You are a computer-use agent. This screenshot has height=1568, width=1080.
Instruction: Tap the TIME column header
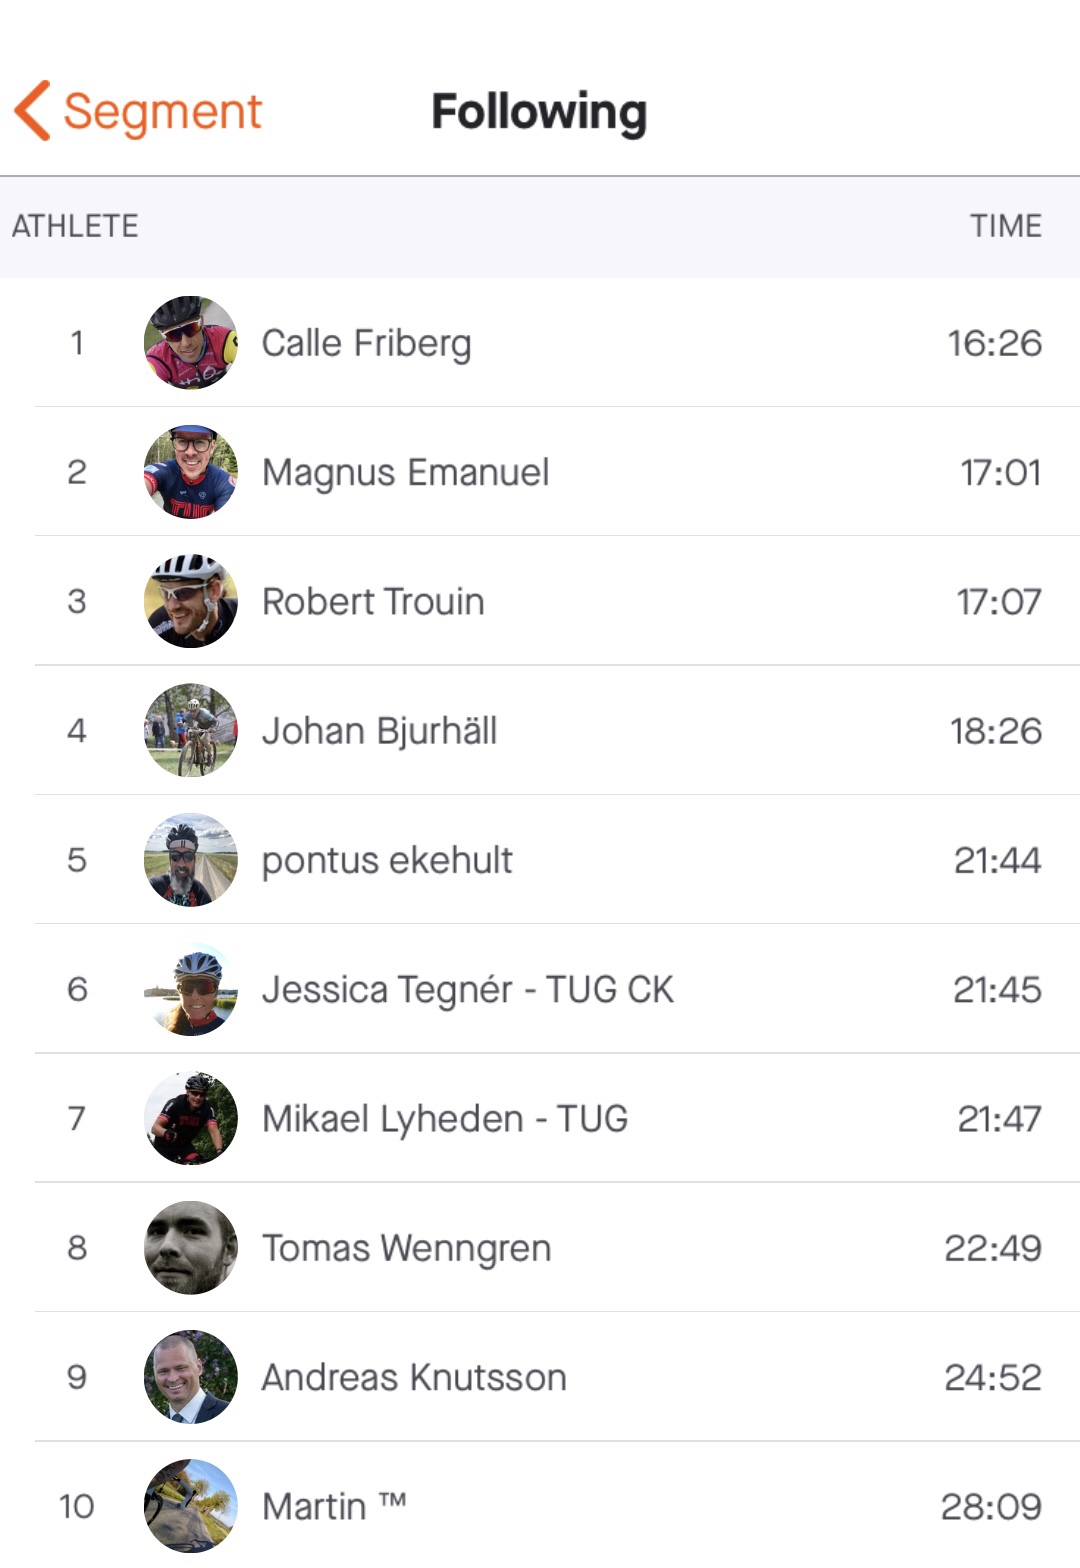(x=1005, y=226)
